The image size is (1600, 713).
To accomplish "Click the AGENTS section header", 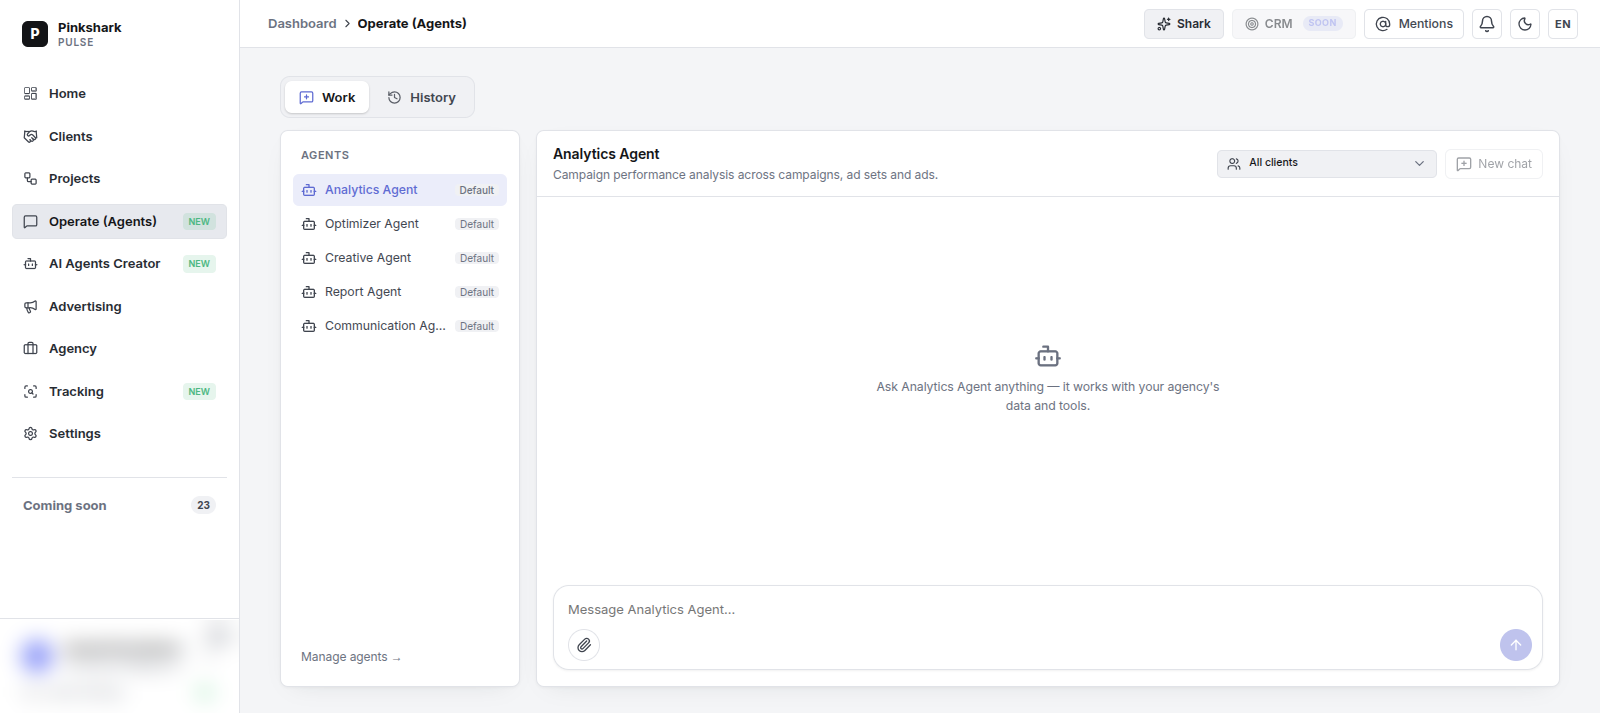I will (x=325, y=155).
